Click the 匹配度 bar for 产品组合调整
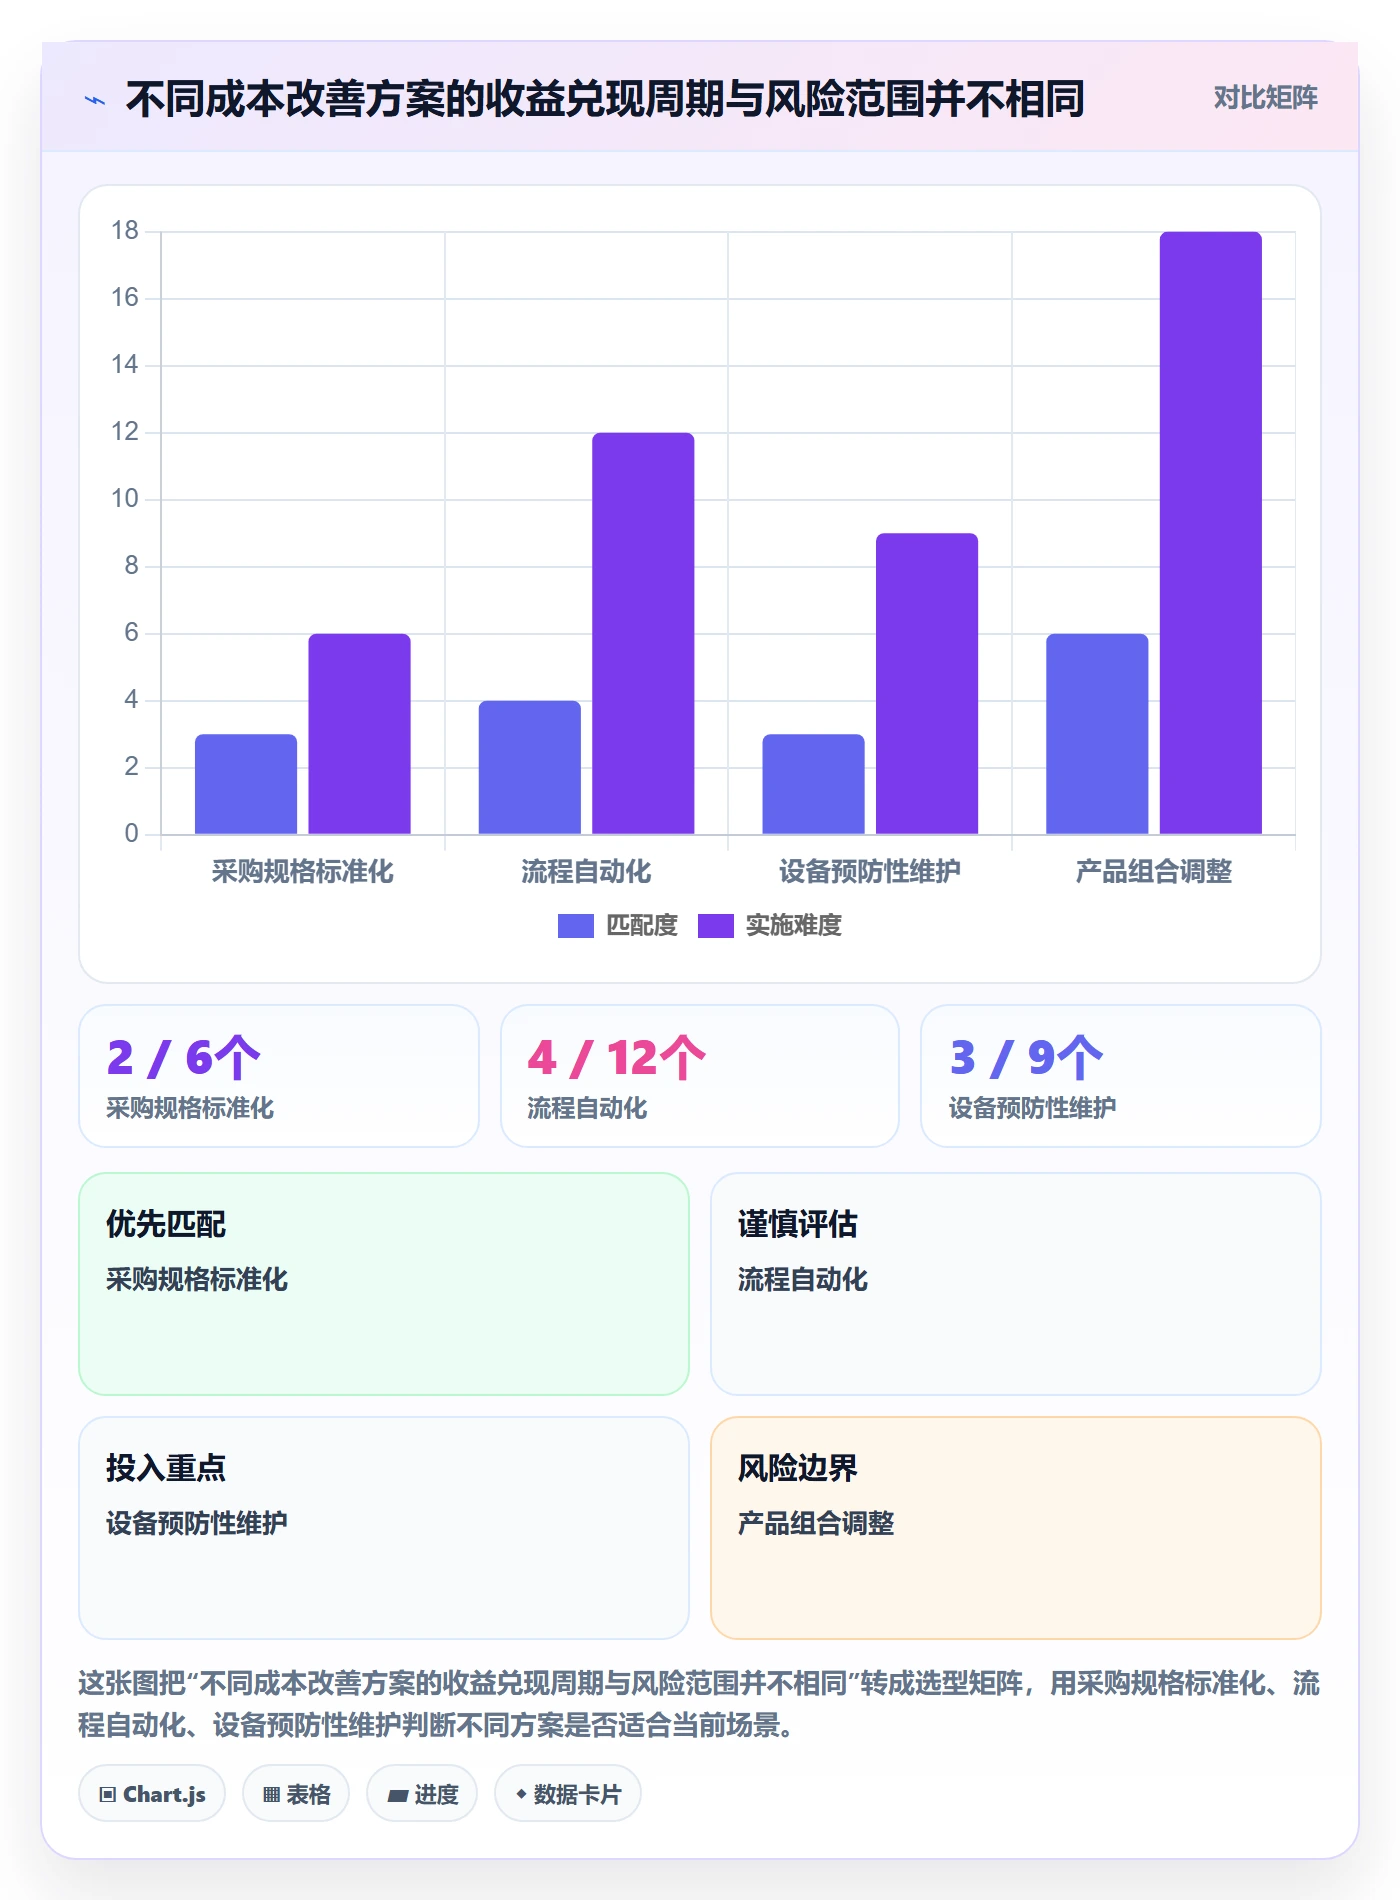The height and width of the screenshot is (1900, 1400). coord(1097,734)
